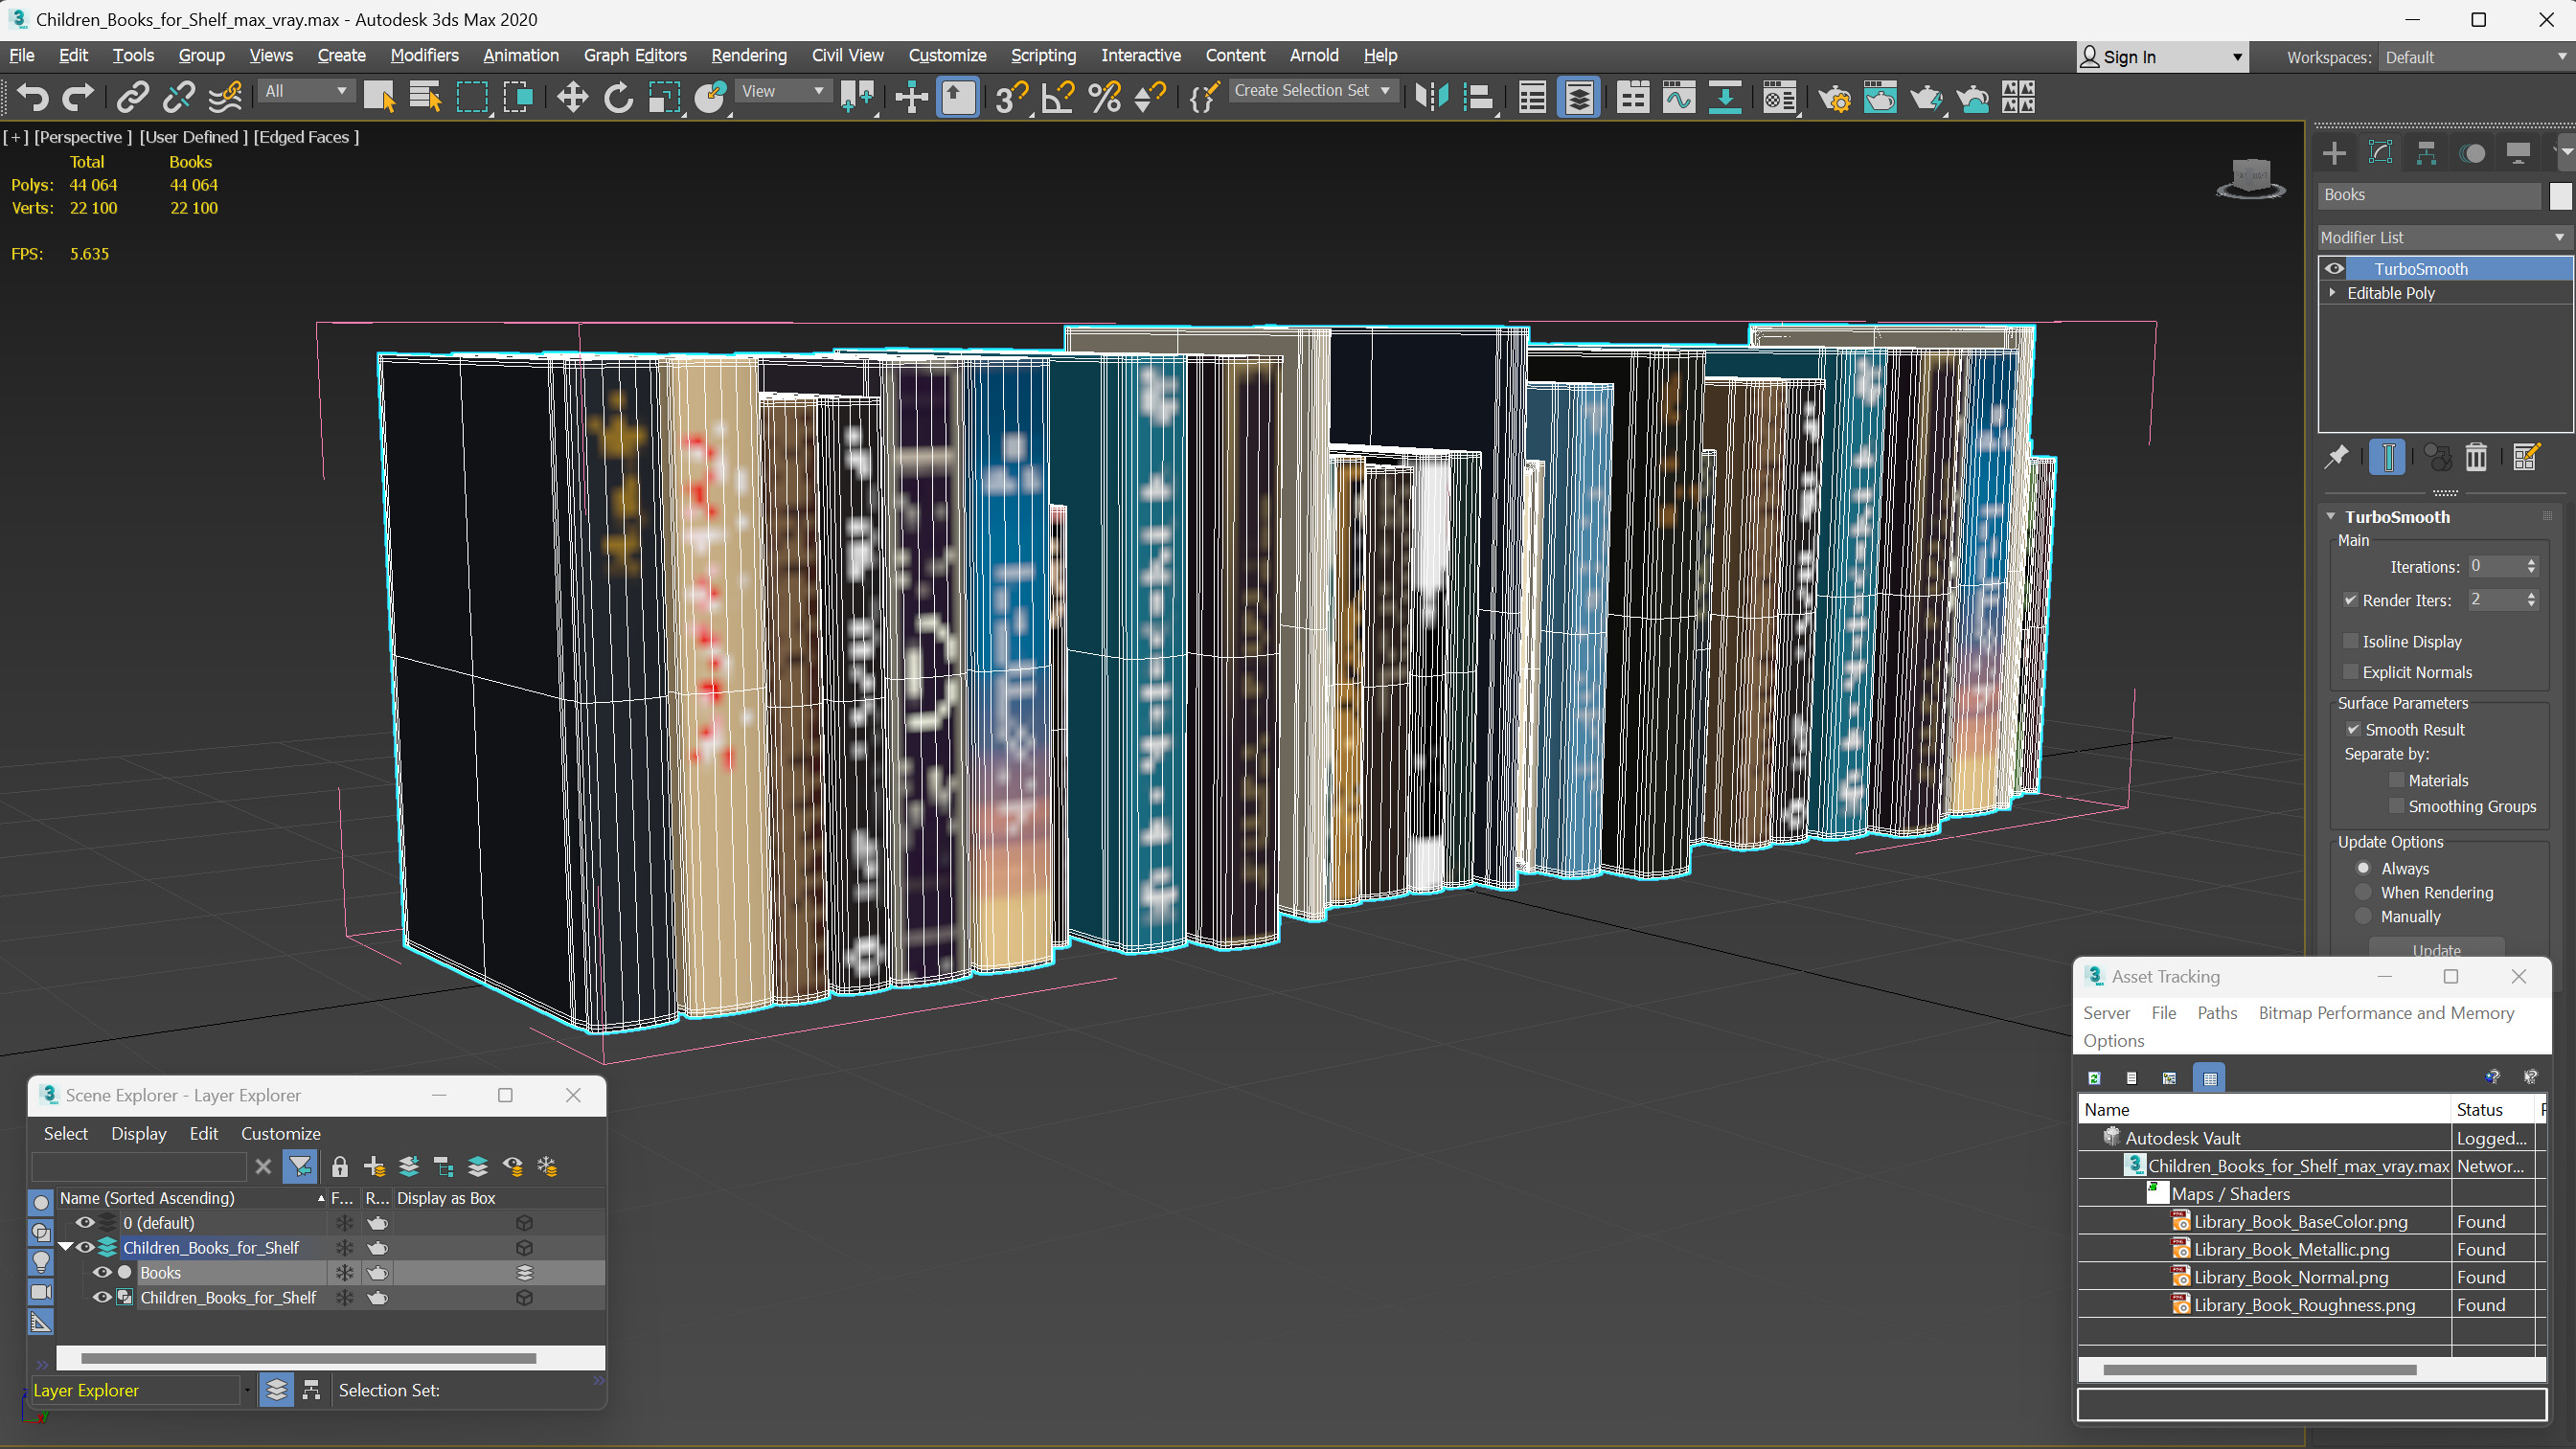2576x1449 pixels.
Task: Click the Scene Explorer search field
Action: (138, 1166)
